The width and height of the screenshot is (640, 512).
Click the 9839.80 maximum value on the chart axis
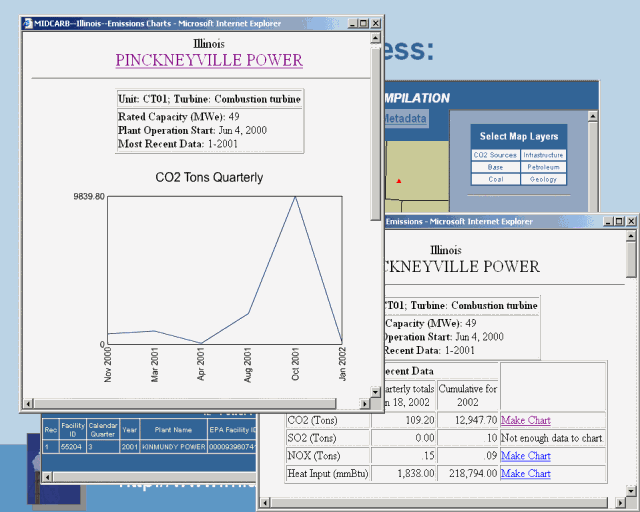(x=89, y=197)
